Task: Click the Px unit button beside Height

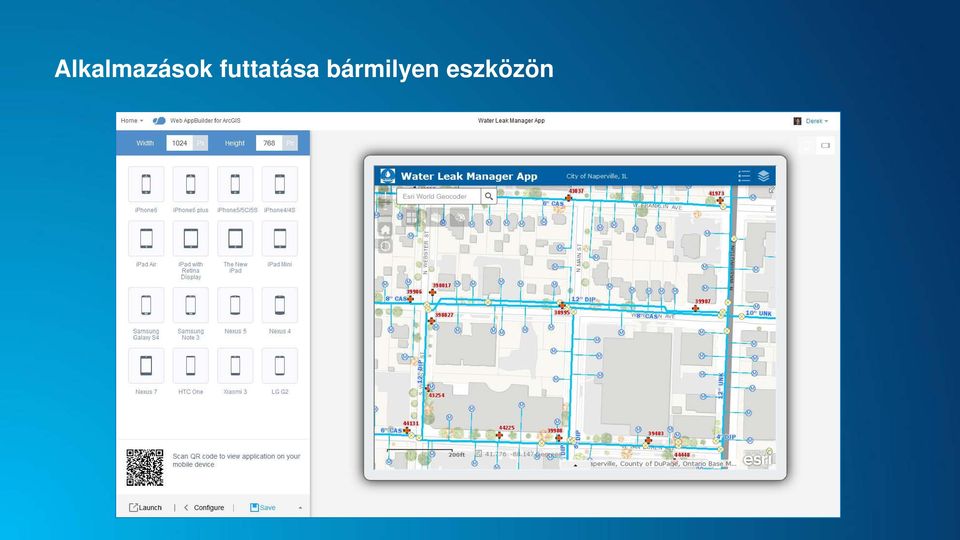Action: [x=290, y=143]
